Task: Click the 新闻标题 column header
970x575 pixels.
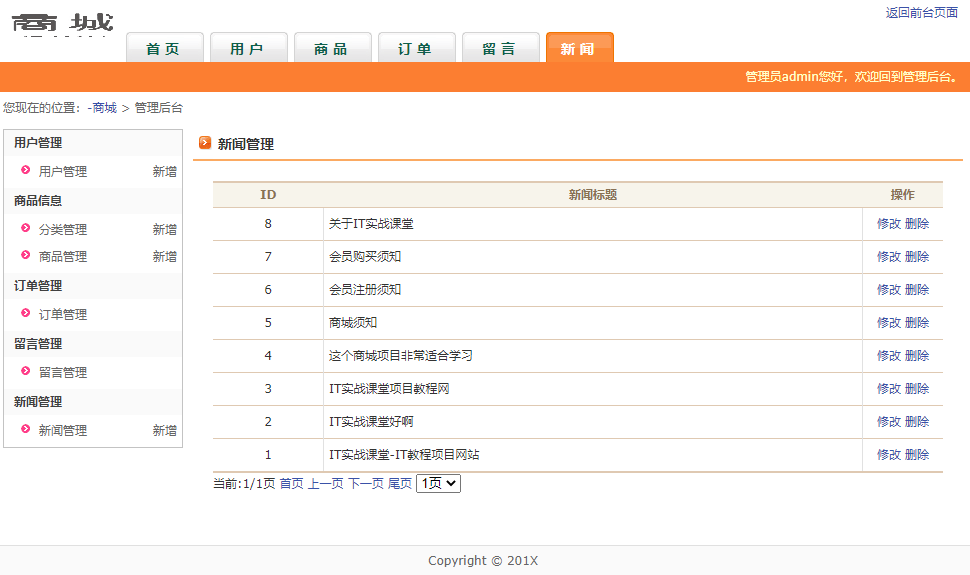Action: coord(593,195)
